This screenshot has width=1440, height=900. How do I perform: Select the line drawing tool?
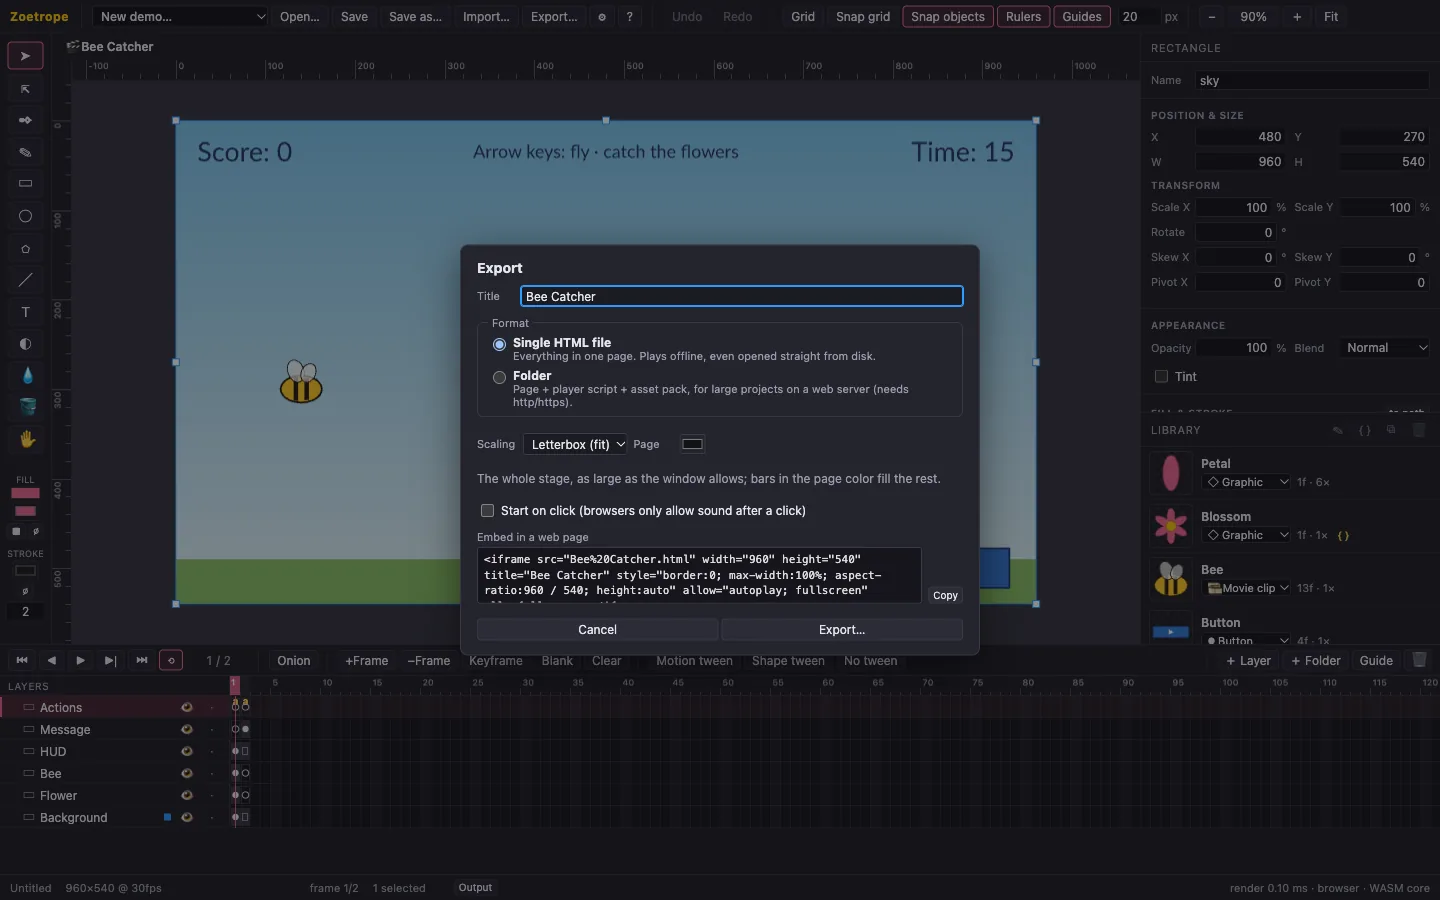[25, 280]
